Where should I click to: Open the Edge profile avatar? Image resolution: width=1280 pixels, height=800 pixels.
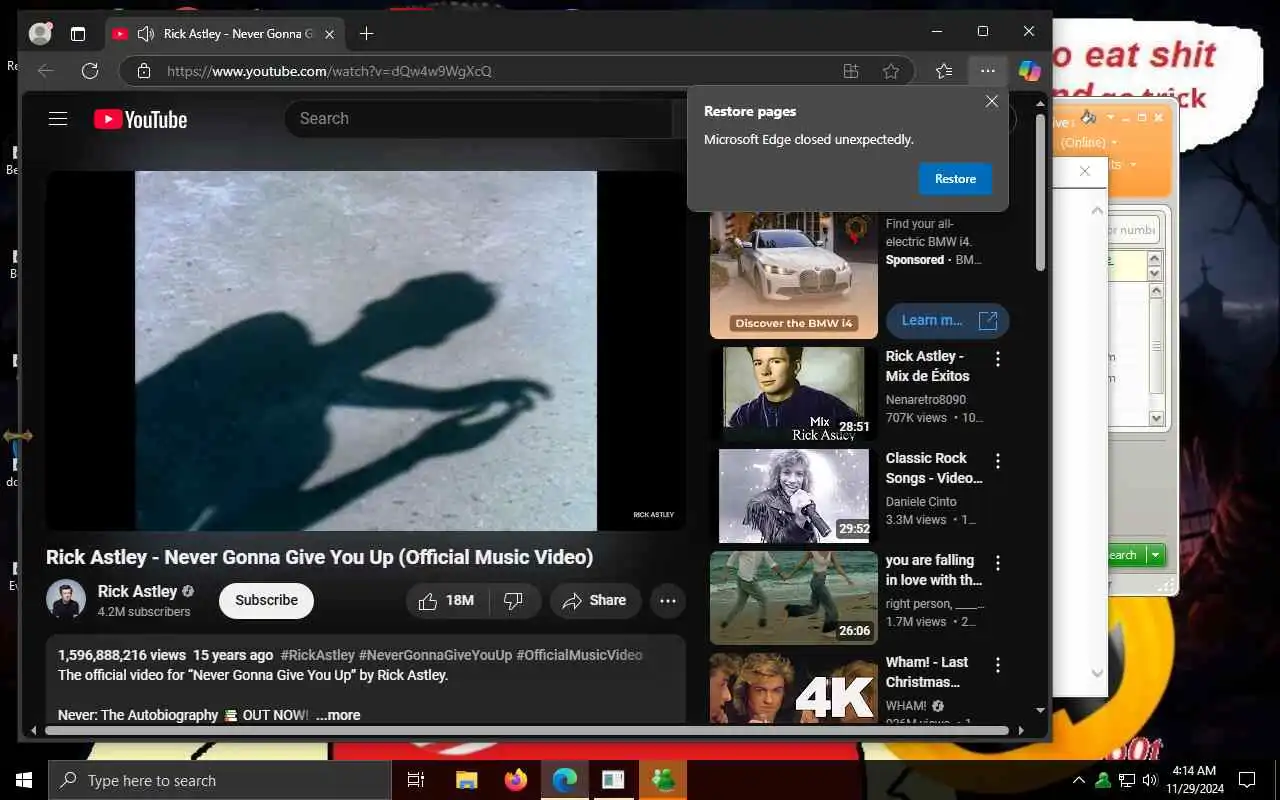click(40, 33)
